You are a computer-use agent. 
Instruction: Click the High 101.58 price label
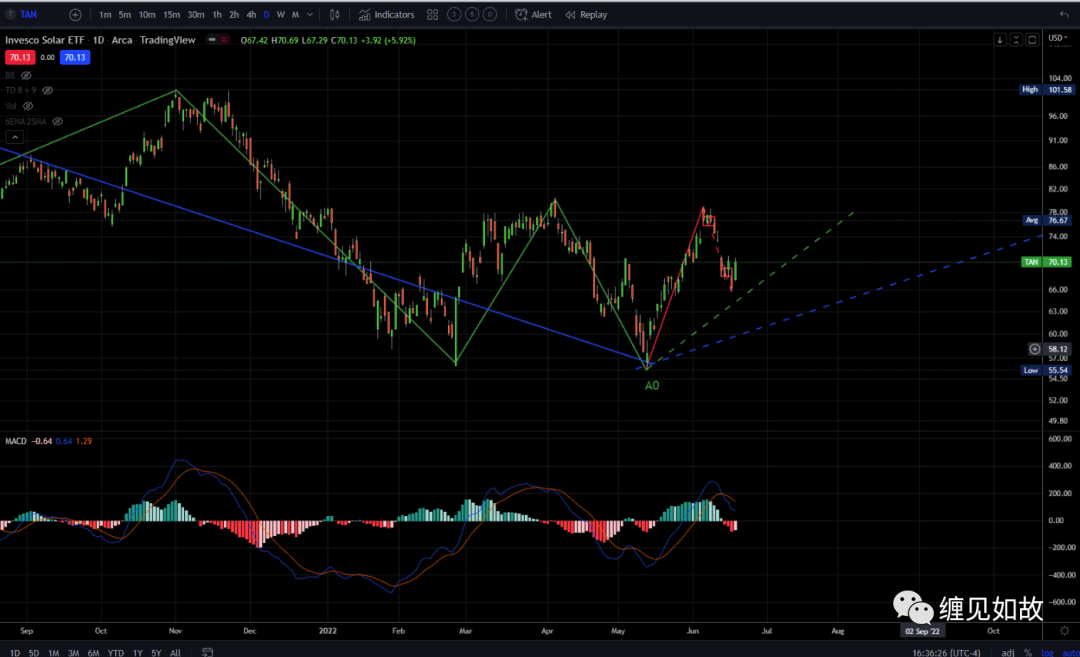(x=1046, y=90)
